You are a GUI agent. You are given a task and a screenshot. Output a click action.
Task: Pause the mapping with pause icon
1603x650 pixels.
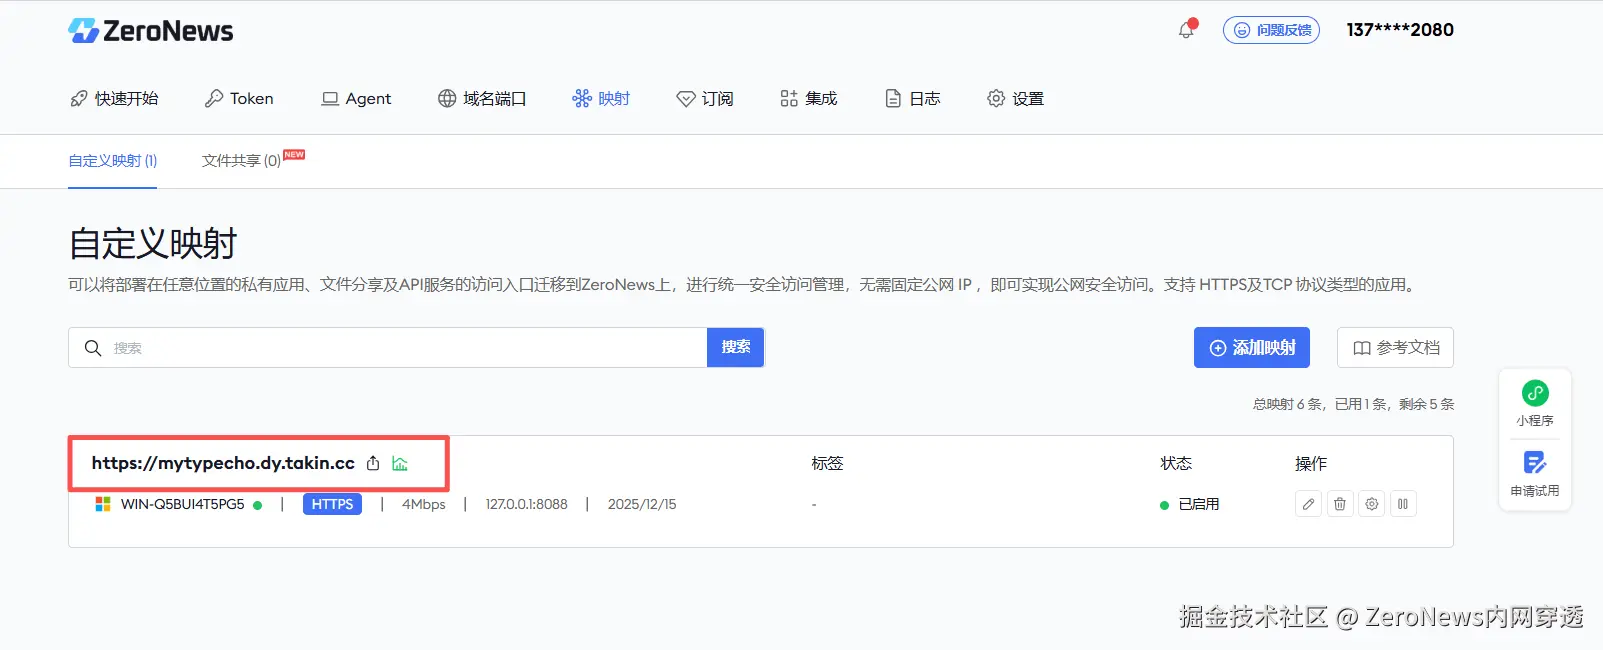(x=1403, y=504)
